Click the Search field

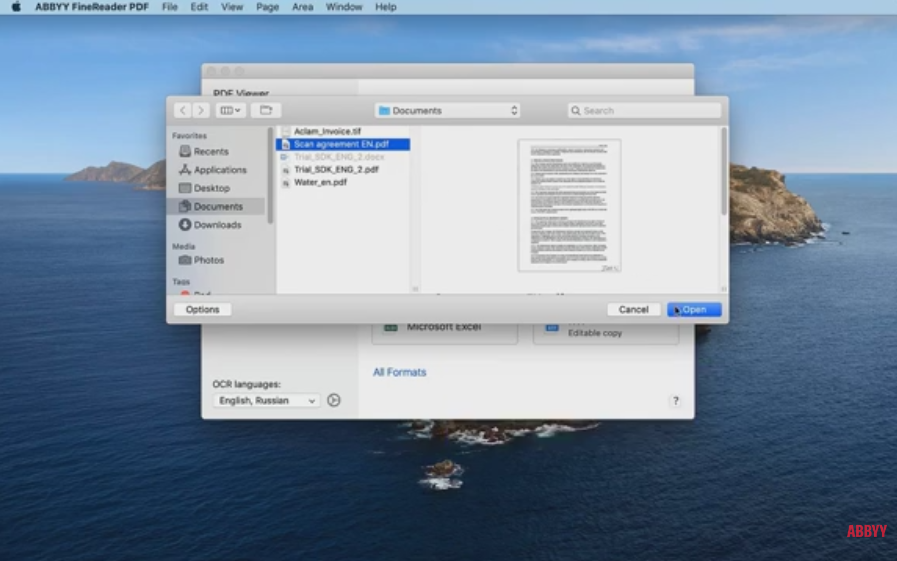point(645,110)
